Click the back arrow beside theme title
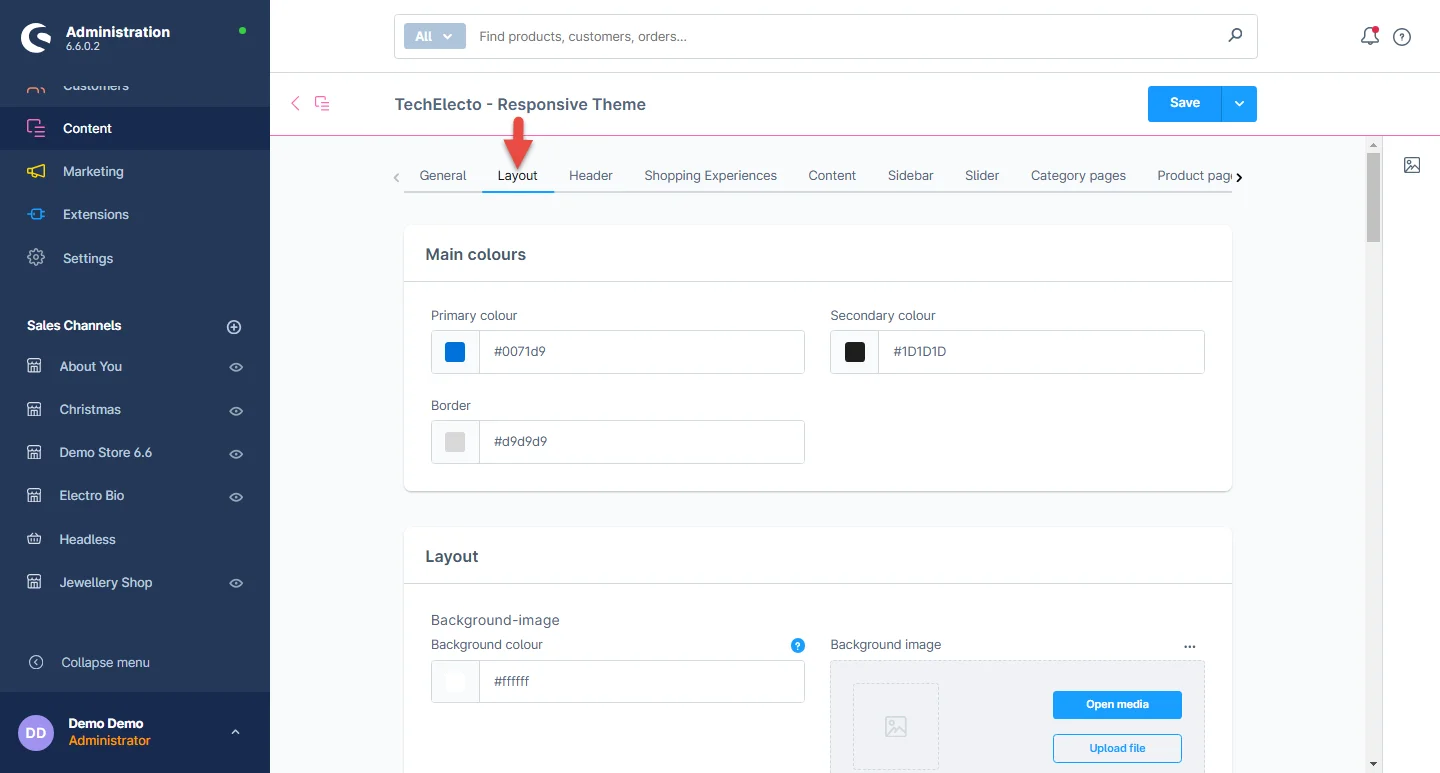 click(295, 103)
